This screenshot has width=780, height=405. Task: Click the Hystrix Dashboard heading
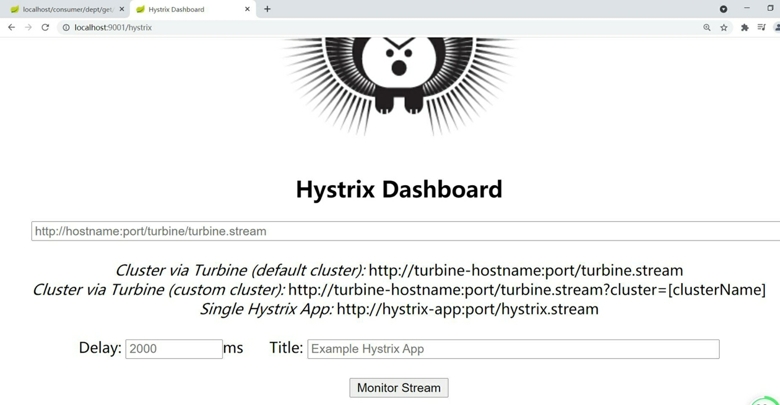[399, 190]
